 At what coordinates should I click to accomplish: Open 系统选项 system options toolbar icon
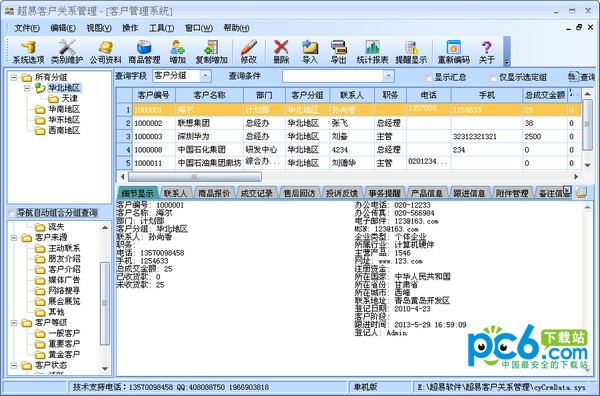pyautogui.click(x=29, y=52)
